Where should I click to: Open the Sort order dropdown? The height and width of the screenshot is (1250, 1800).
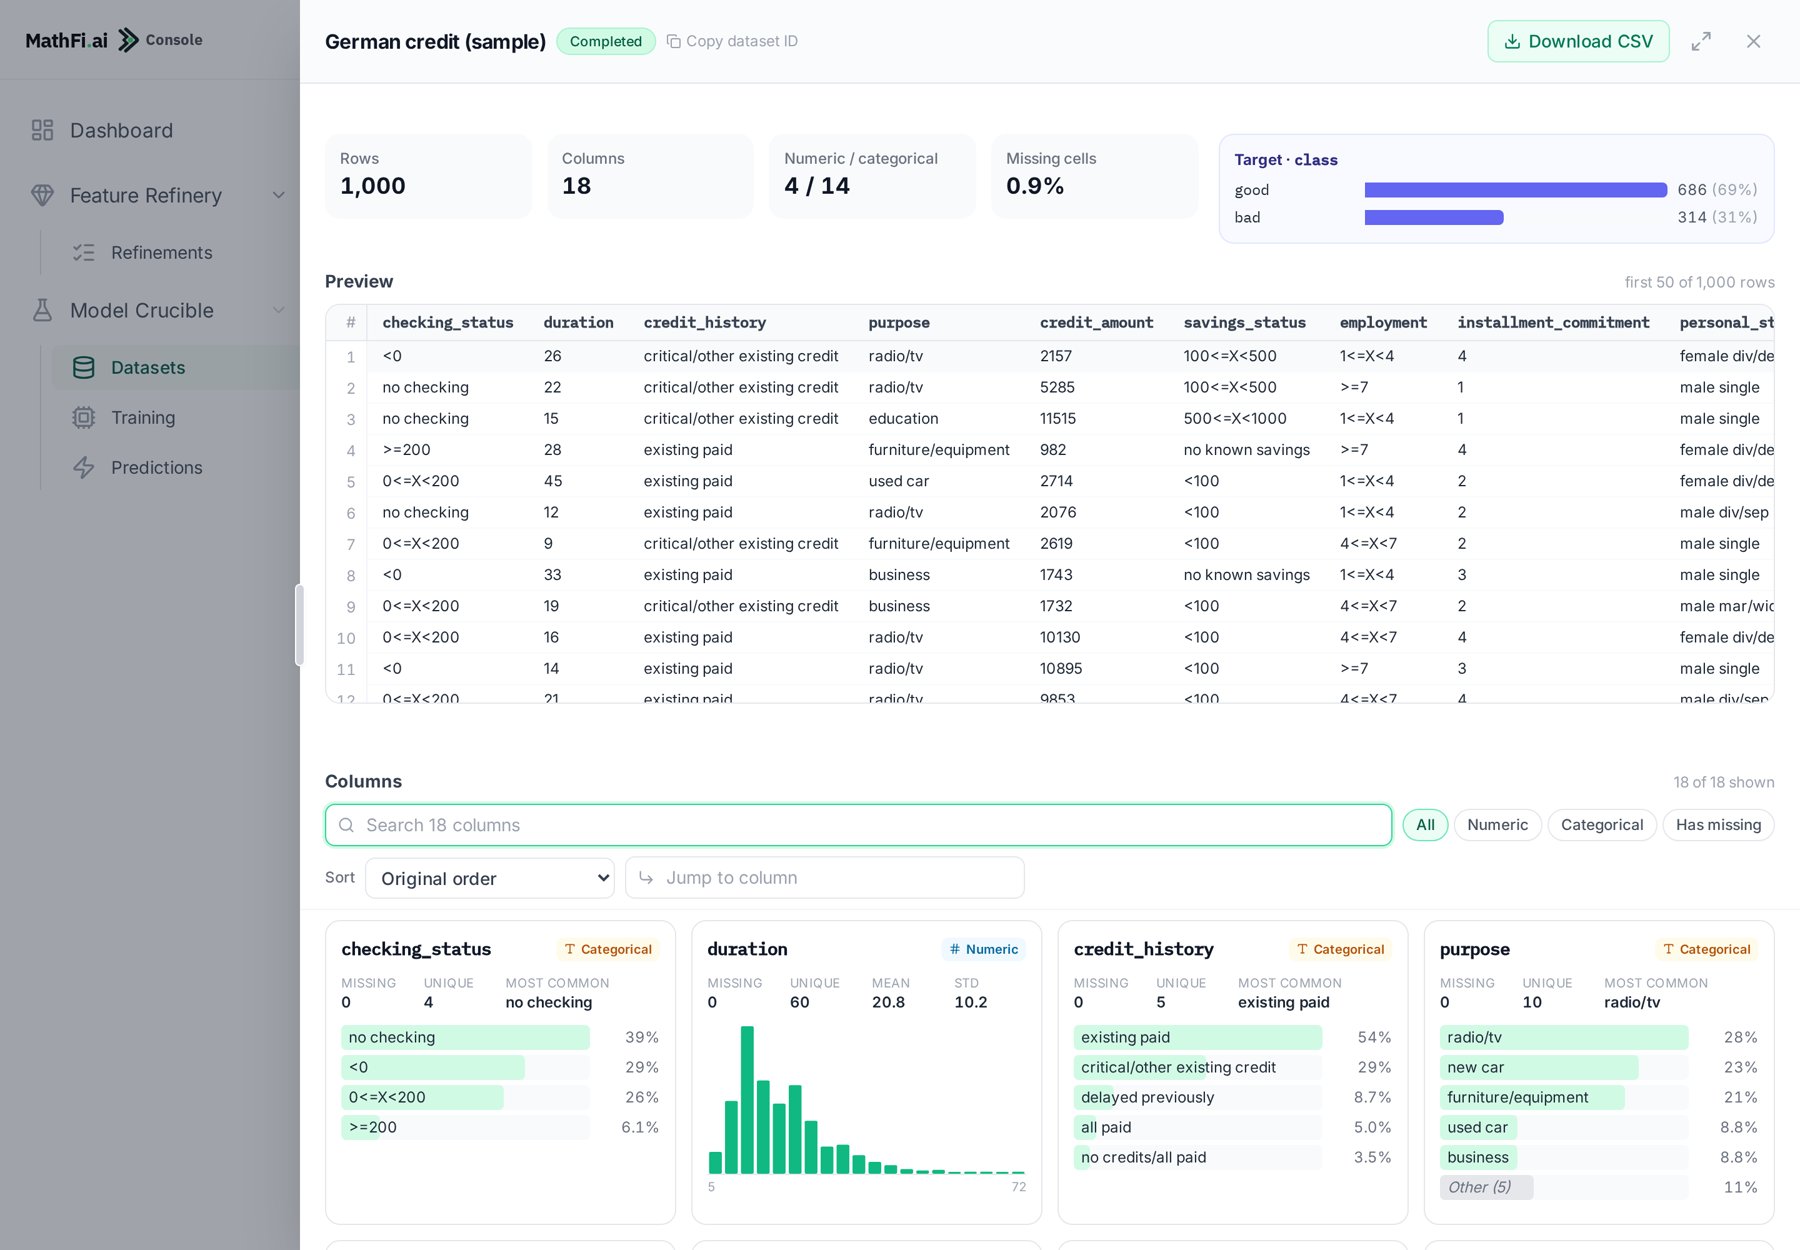point(490,878)
